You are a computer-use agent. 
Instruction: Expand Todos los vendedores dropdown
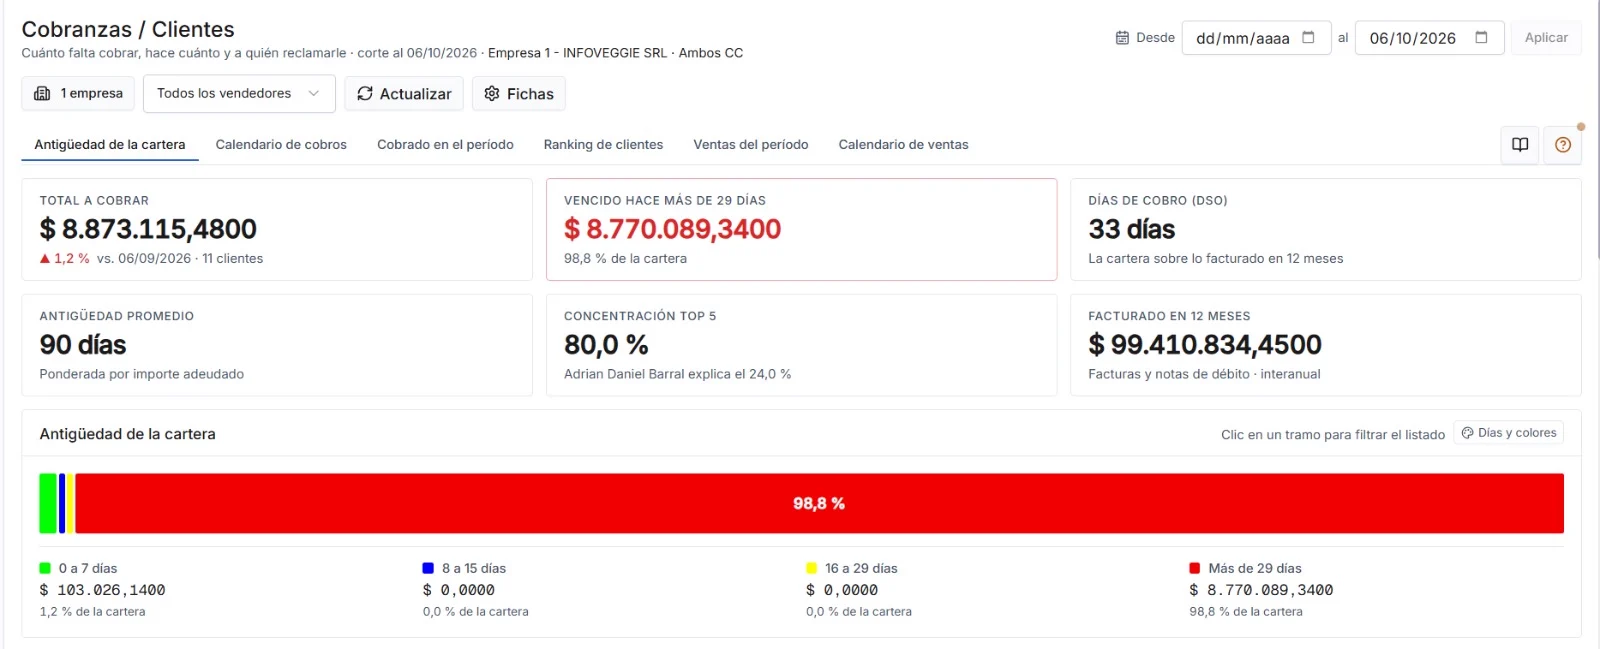239,93
